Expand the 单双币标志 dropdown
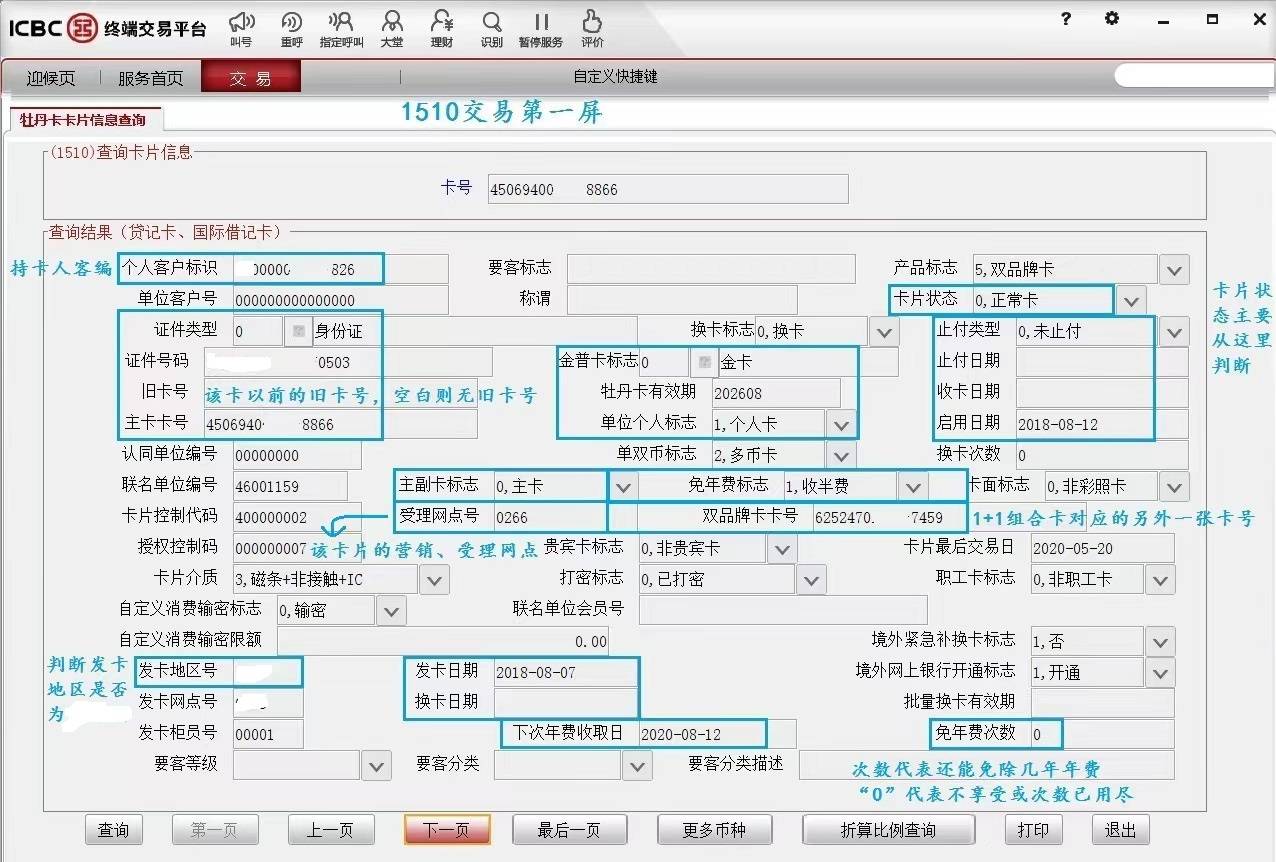Screen dimensions: 1276x862 (x=841, y=455)
